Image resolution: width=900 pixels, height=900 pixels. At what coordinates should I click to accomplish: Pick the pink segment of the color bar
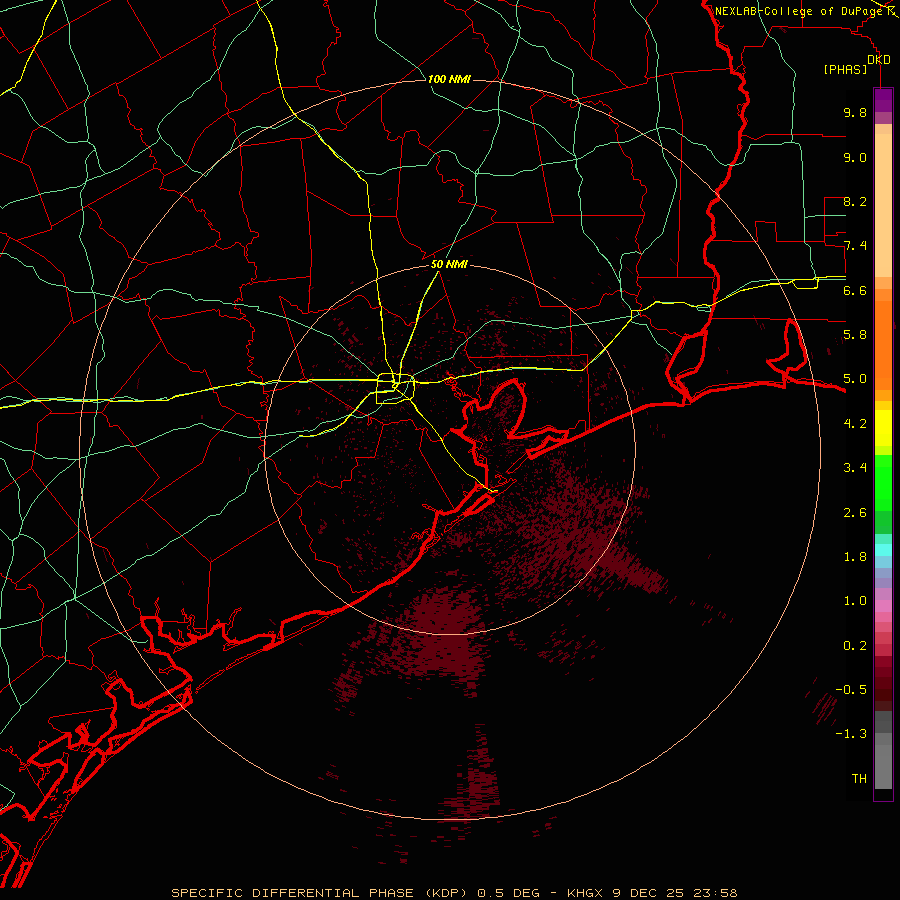point(883,606)
